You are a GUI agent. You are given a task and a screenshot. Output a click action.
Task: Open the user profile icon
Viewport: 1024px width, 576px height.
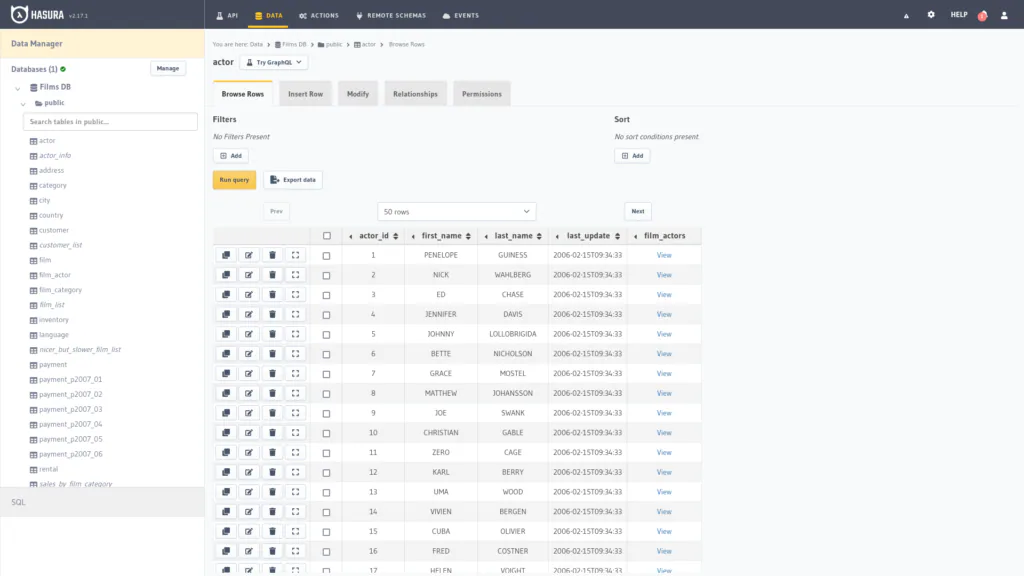[x=1004, y=15]
